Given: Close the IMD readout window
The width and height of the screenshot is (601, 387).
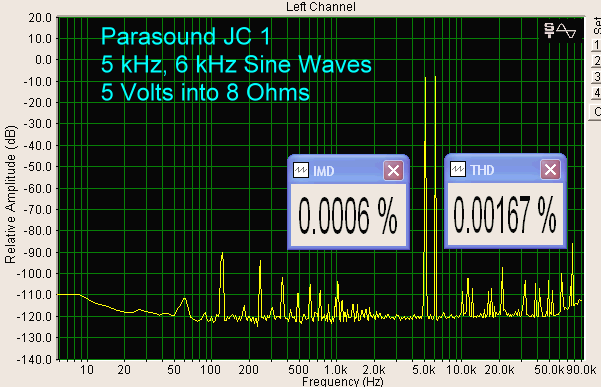Looking at the screenshot, I should pos(393,170).
